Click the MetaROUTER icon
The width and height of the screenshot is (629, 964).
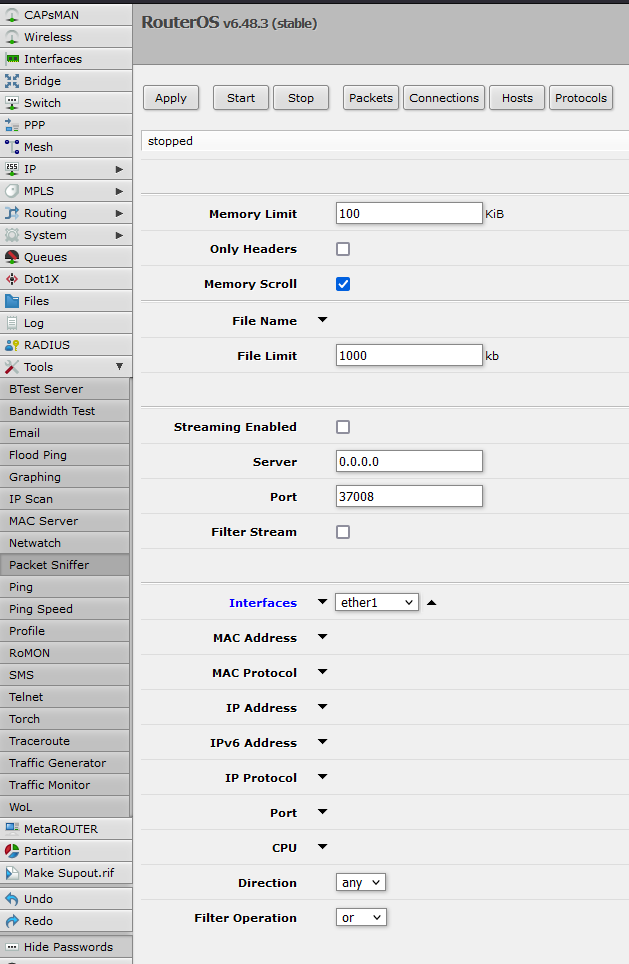(12, 829)
